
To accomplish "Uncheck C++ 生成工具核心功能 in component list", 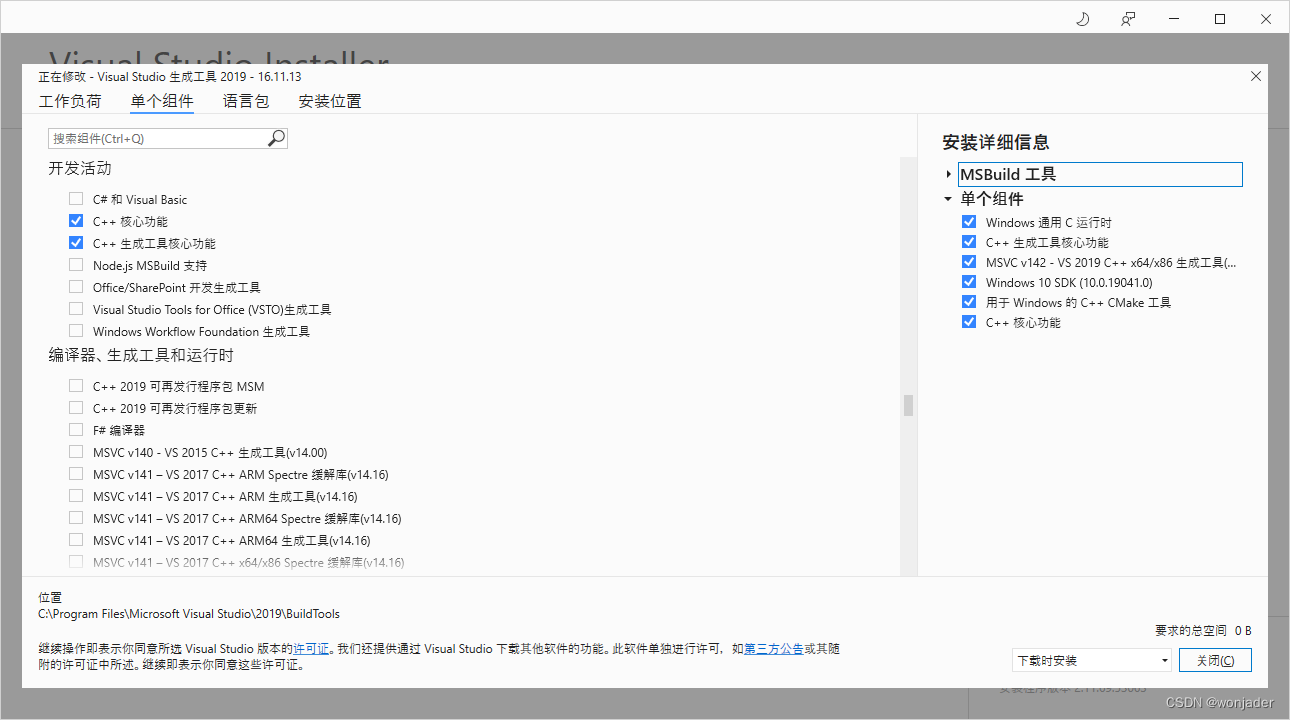I will [76, 243].
